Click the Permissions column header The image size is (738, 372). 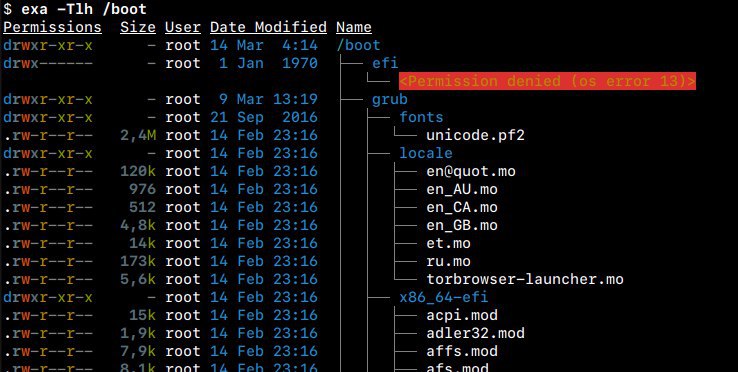[x=52, y=27]
